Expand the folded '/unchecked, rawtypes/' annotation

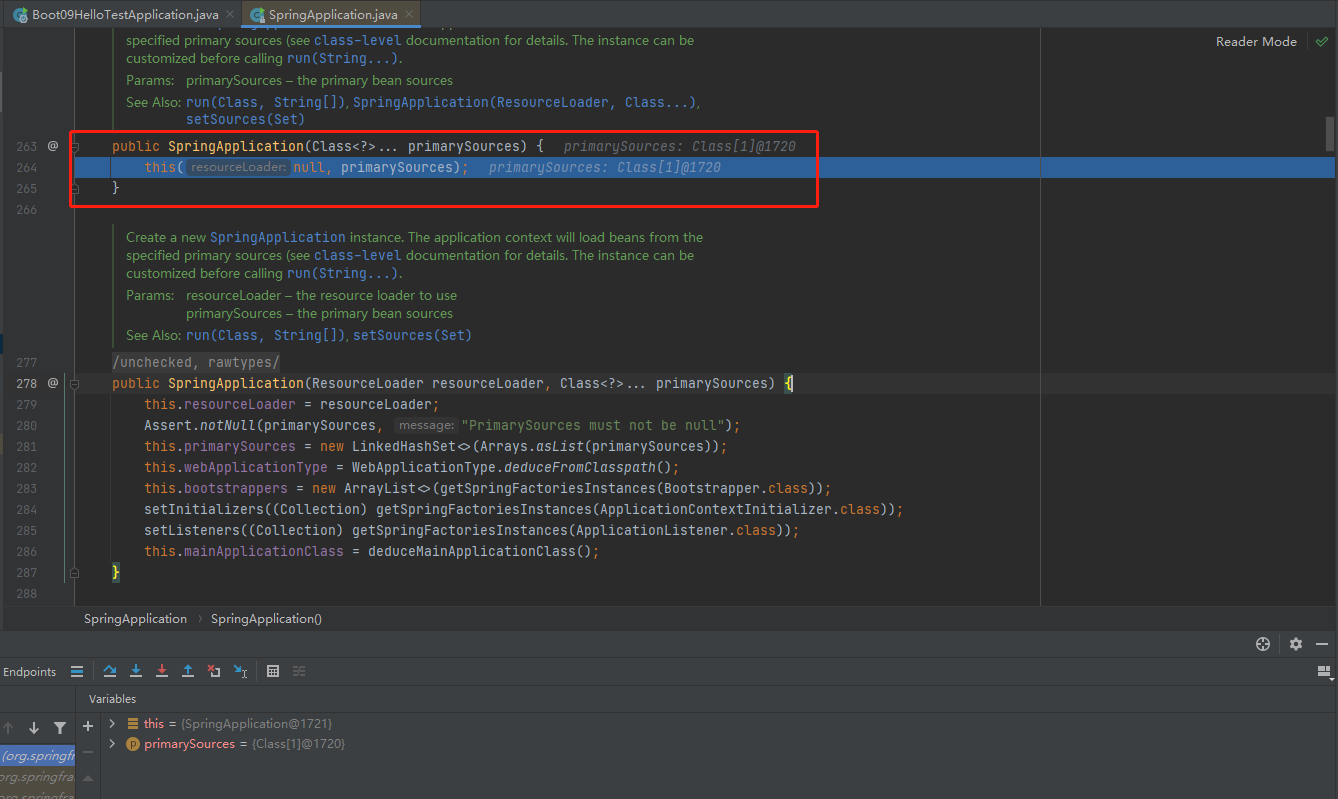(196, 362)
